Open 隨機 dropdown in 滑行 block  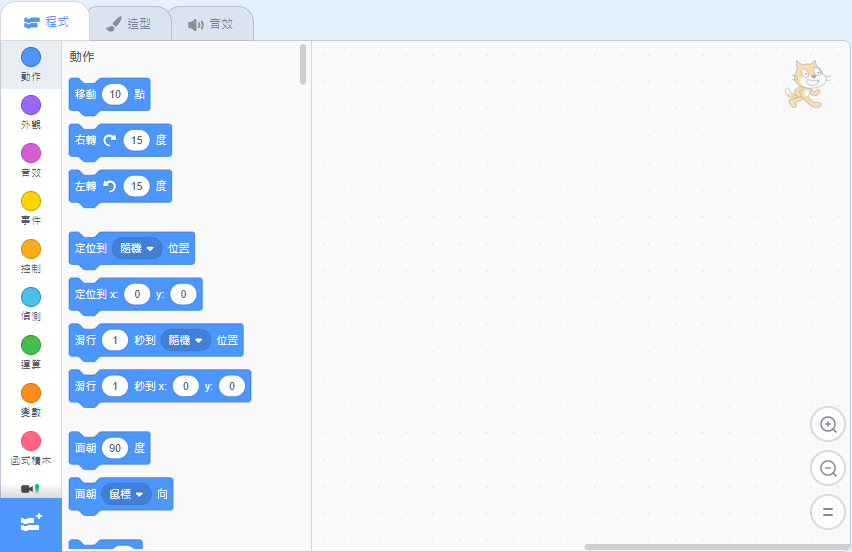click(186, 340)
